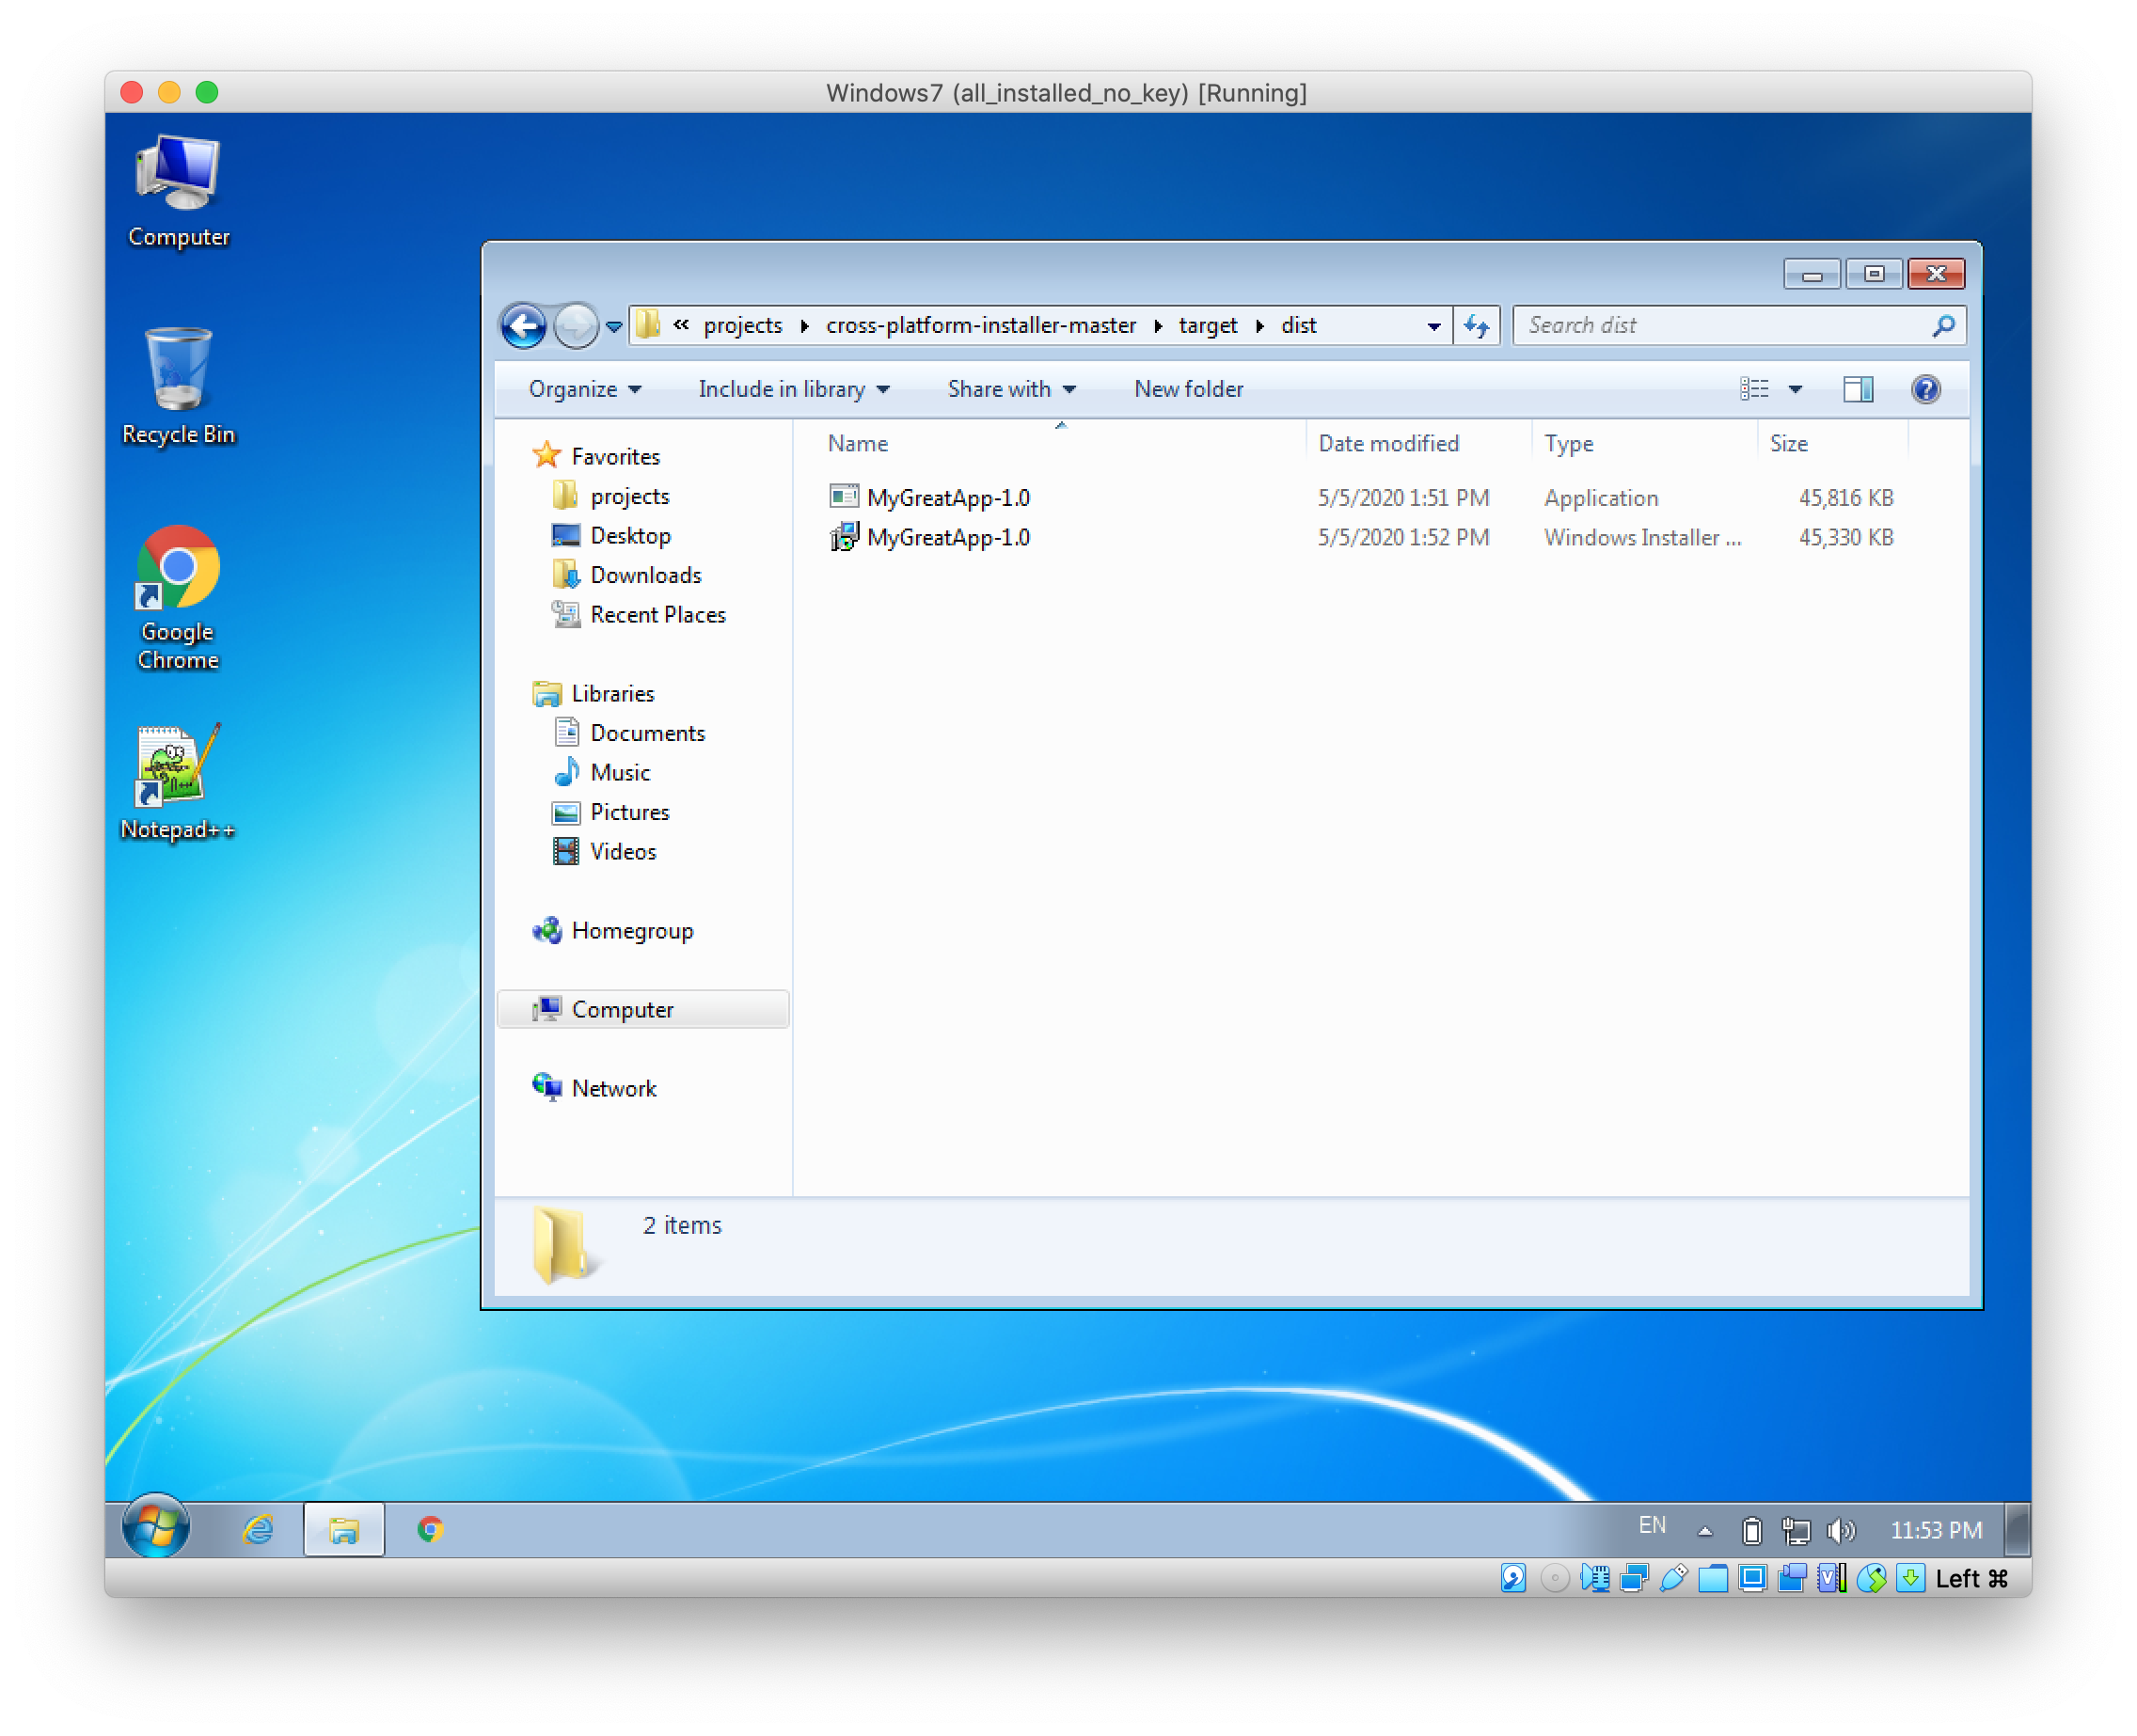Click the change view icon
The height and width of the screenshot is (1736, 2137).
(1753, 389)
